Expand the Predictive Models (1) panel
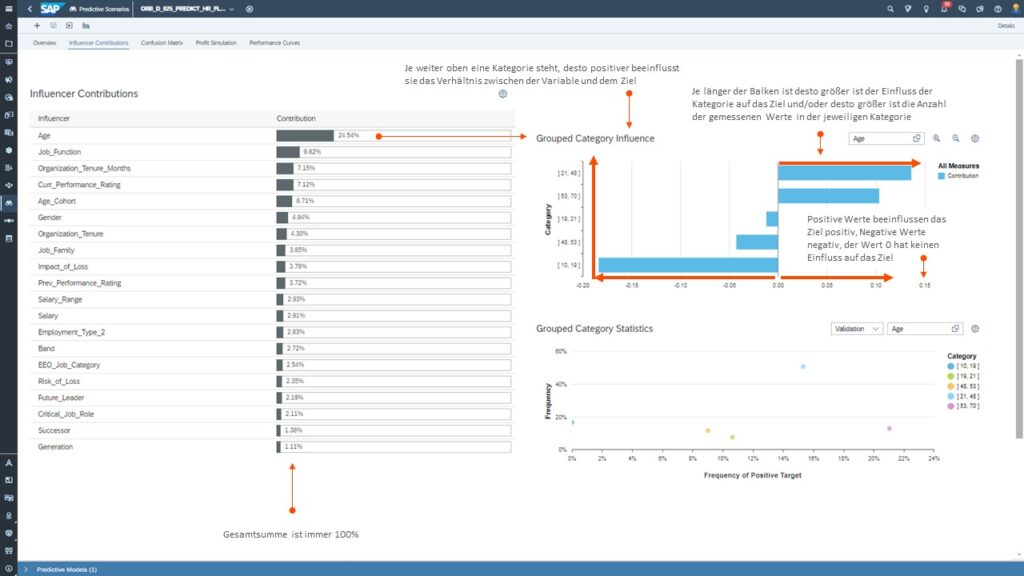This screenshot has width=1024, height=576. coord(25,569)
